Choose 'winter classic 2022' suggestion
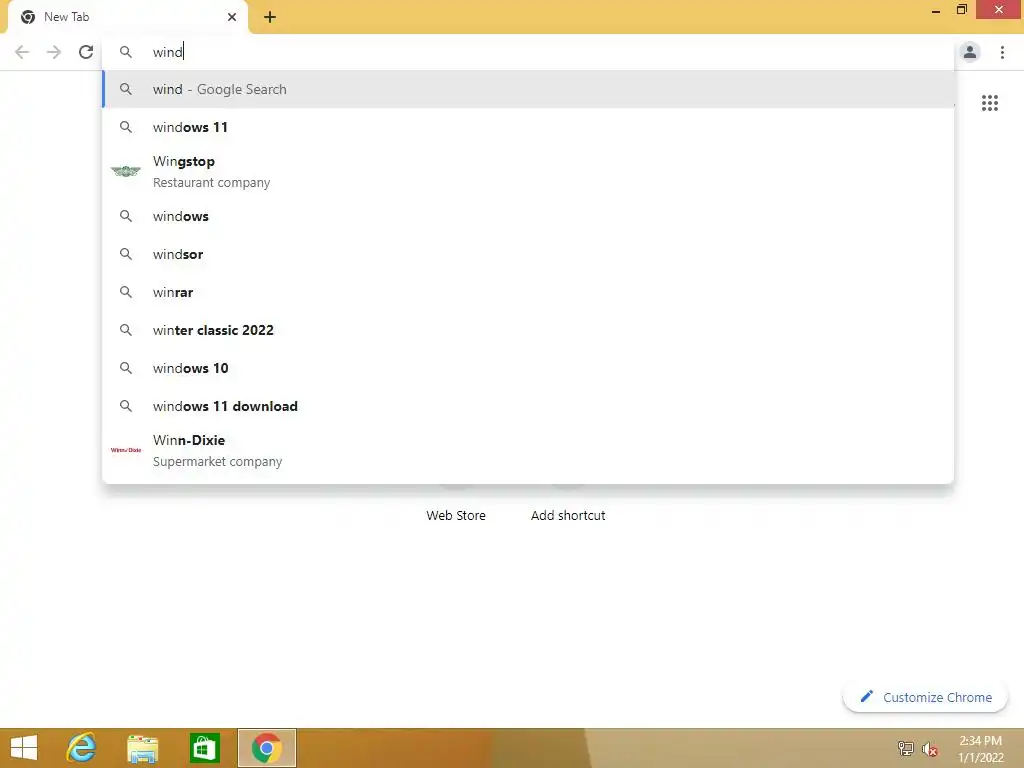This screenshot has height=768, width=1024. pyautogui.click(x=528, y=330)
